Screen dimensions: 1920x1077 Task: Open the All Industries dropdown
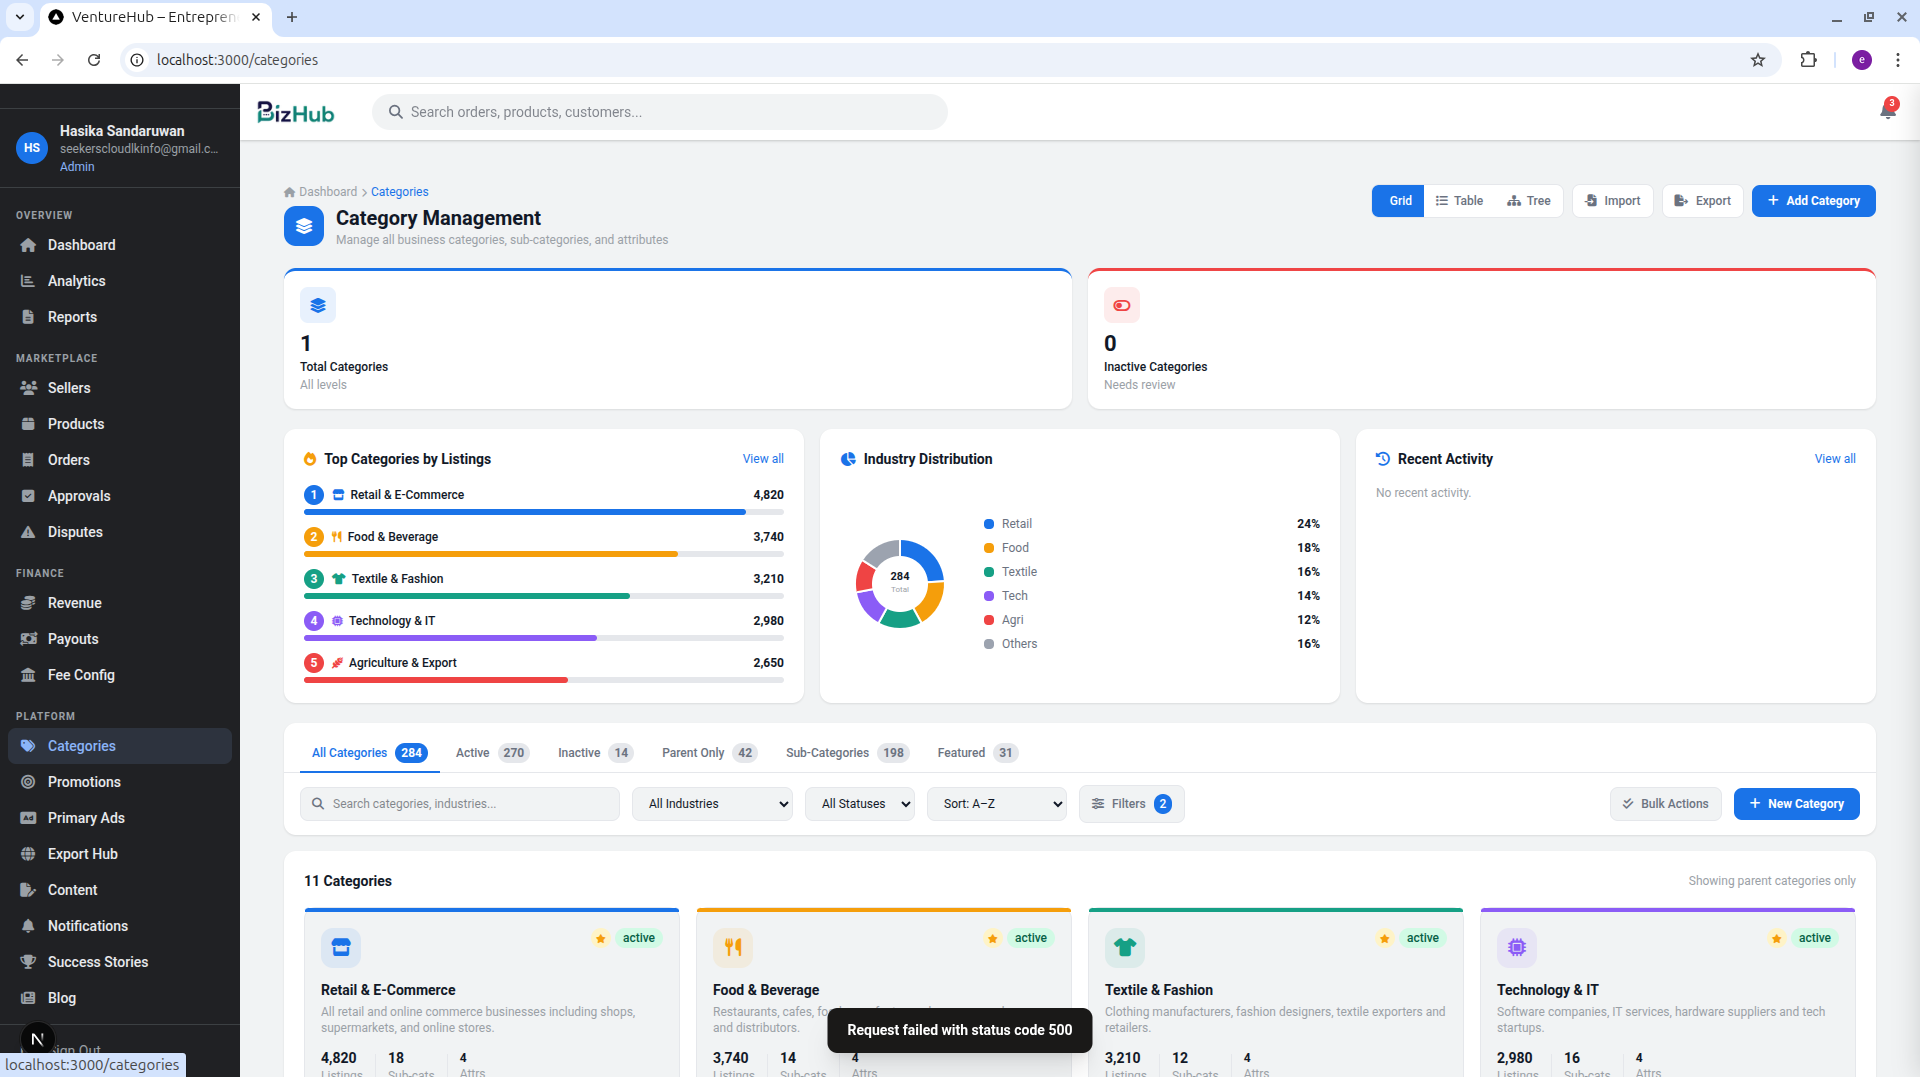[x=712, y=804]
